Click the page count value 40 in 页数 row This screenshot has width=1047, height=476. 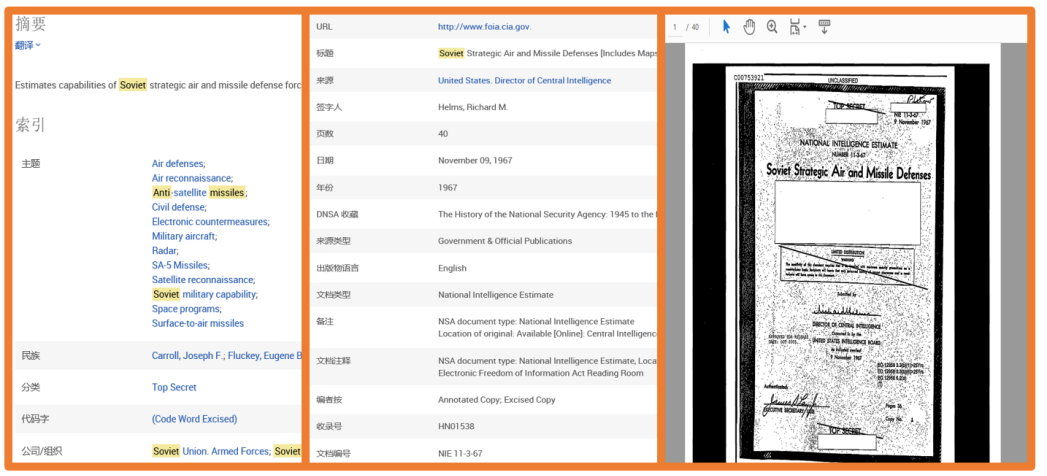443,134
